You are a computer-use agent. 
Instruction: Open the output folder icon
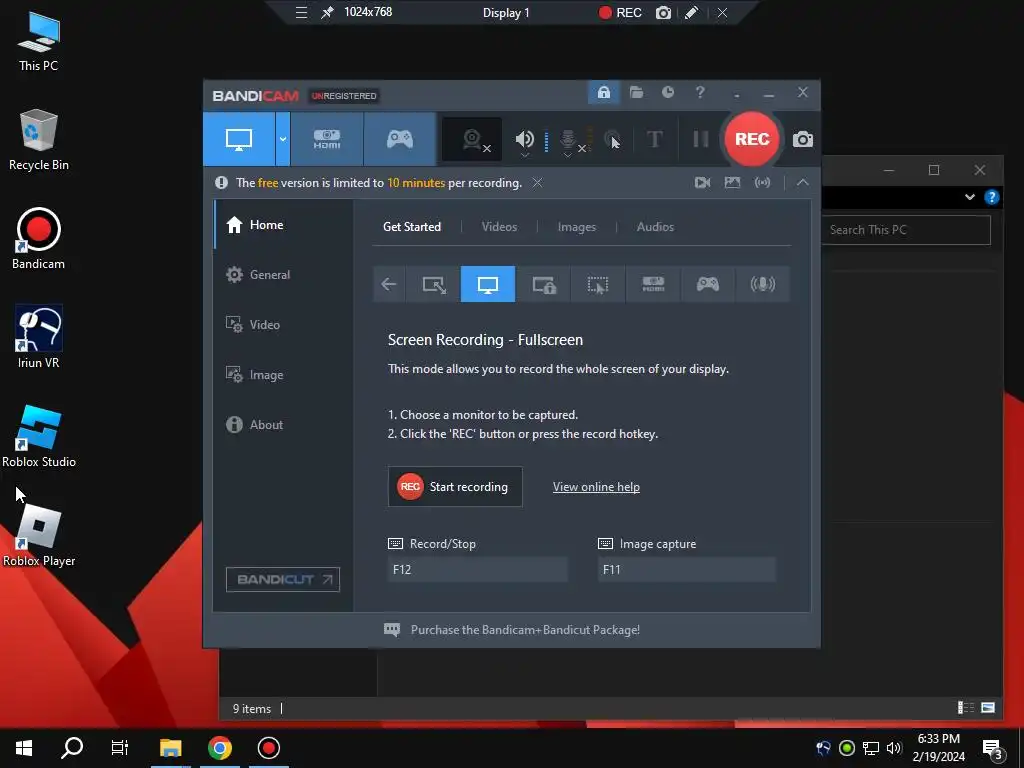click(x=636, y=92)
